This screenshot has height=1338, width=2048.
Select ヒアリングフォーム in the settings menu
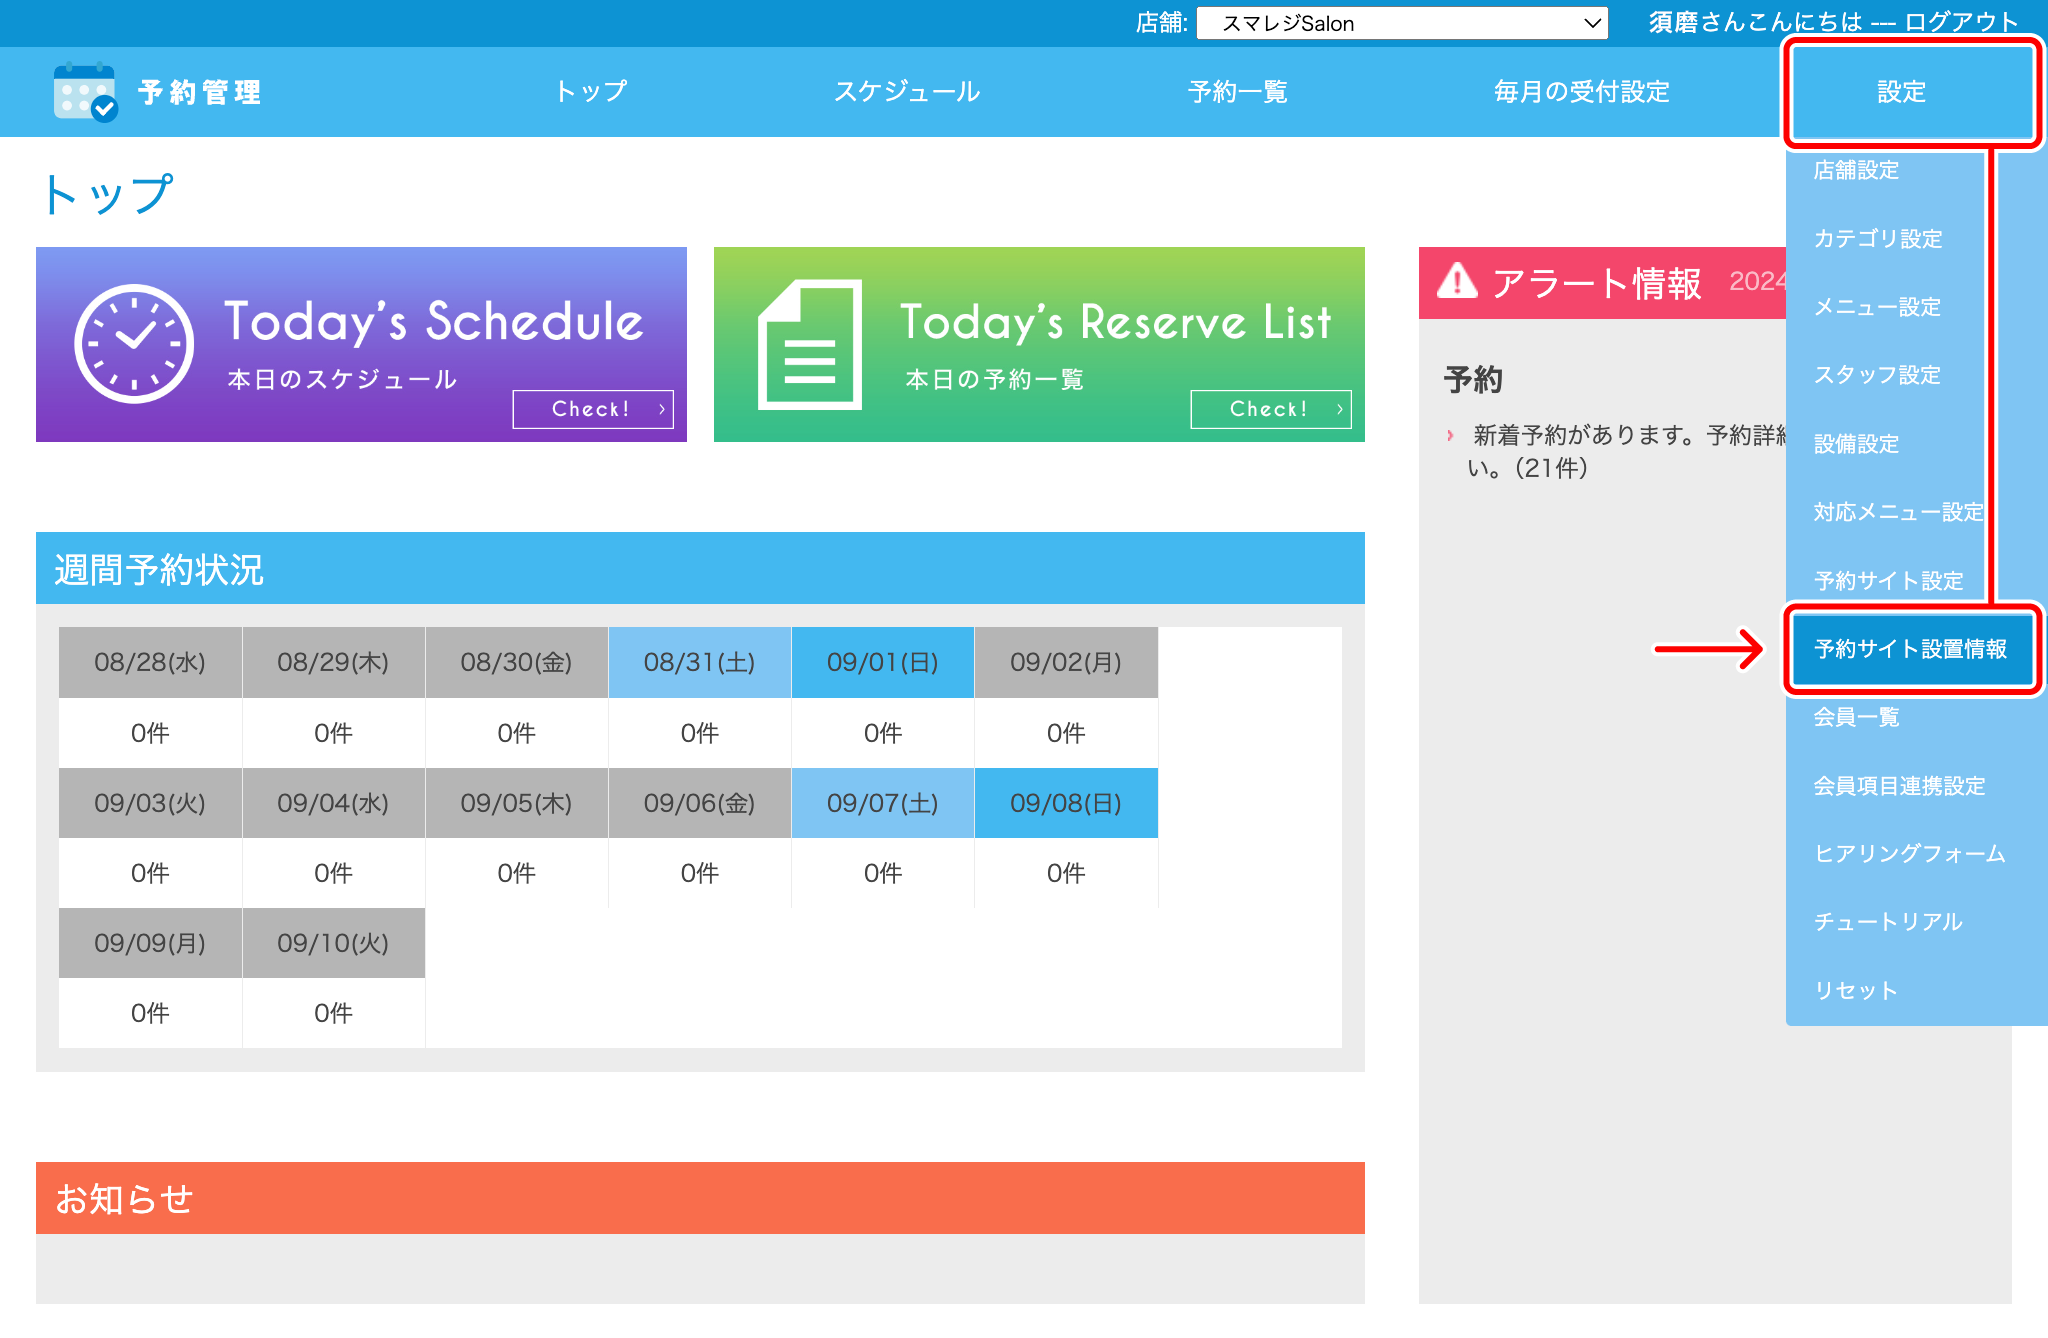point(1909,853)
